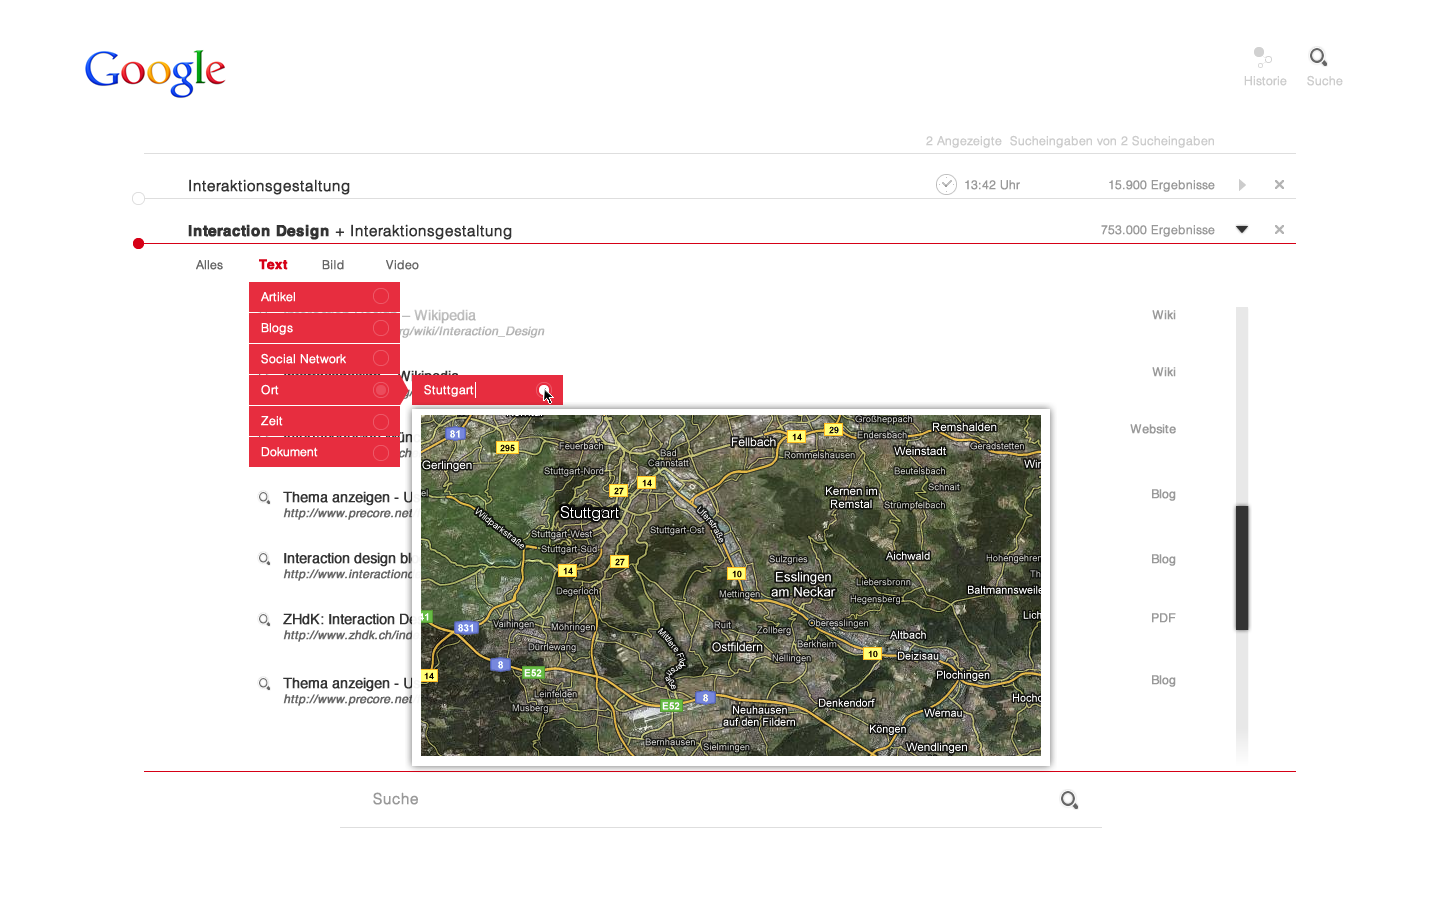Click the magnifier icon beside Interaction design blog result
1440x900 pixels.
[x=264, y=559]
